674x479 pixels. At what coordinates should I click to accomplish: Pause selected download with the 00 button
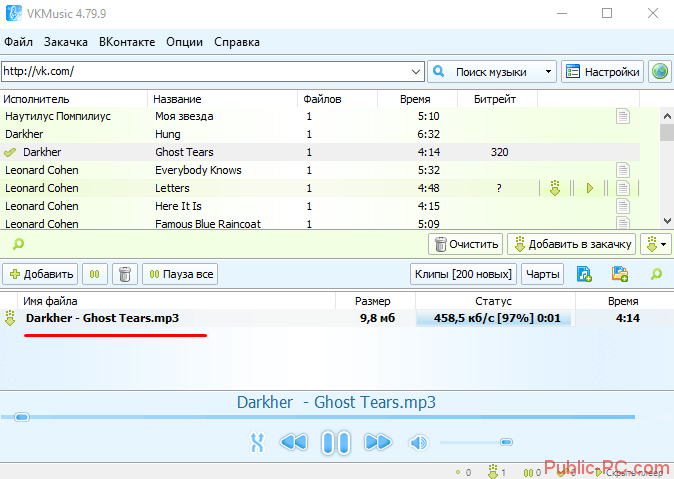(x=95, y=274)
